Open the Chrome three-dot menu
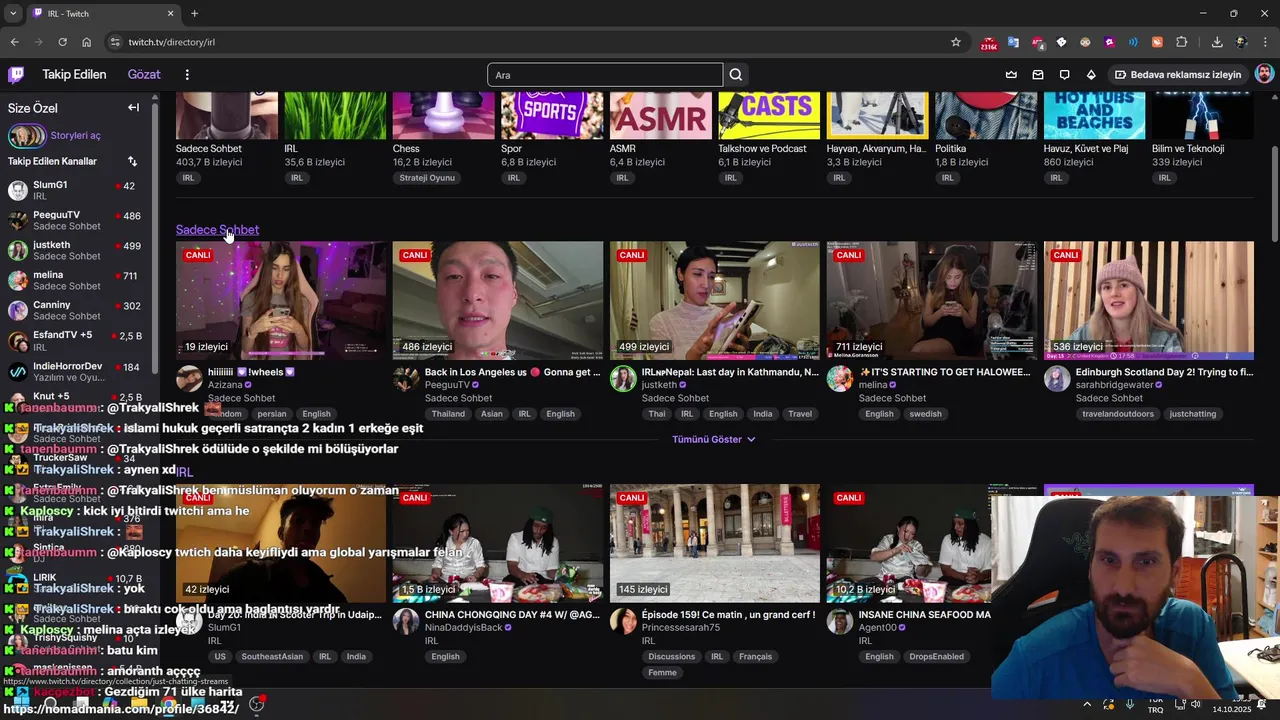Viewport: 1280px width, 720px height. 1265,42
